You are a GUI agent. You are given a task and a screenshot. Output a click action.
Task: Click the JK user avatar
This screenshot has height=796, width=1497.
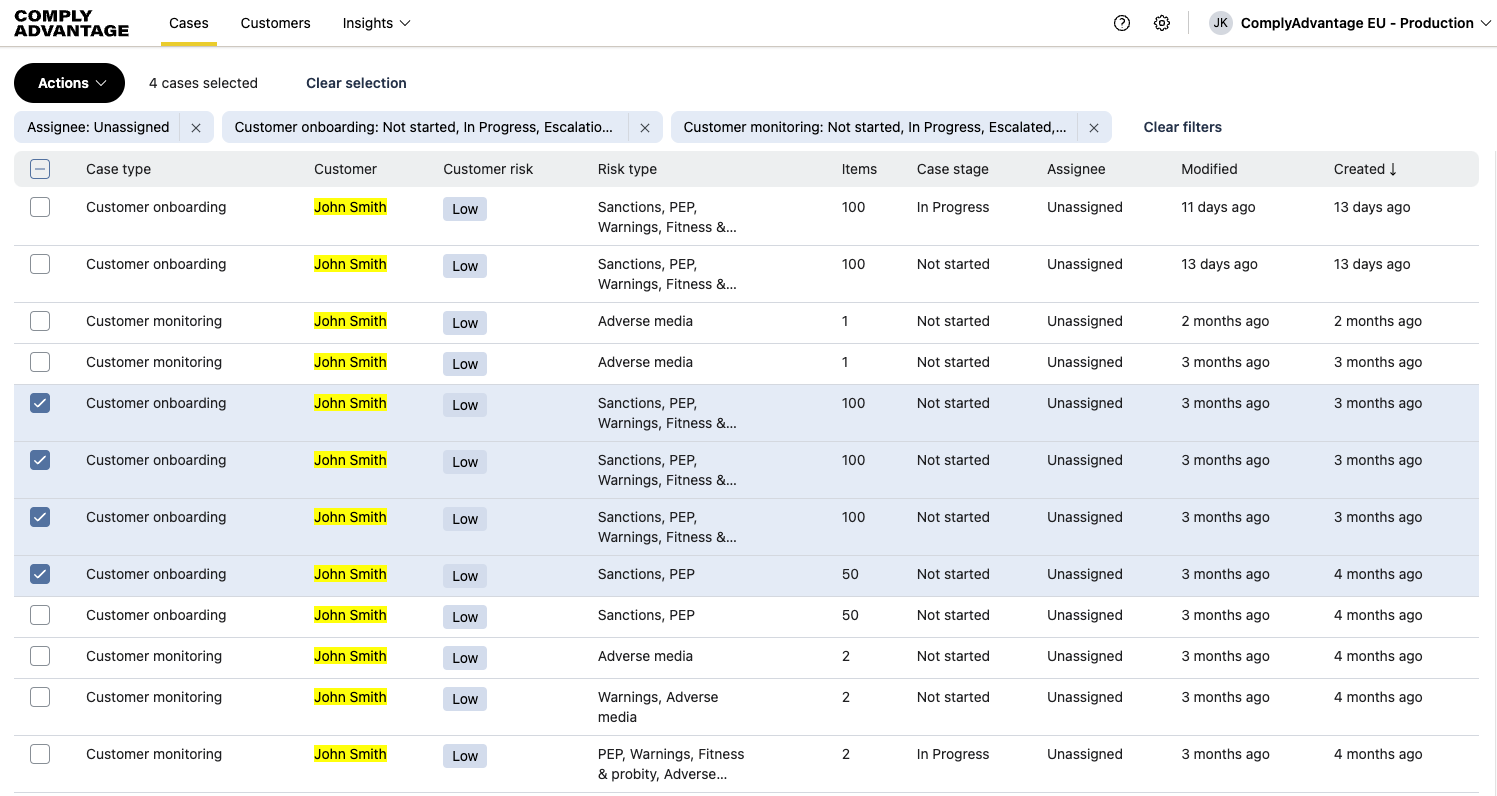tap(1220, 23)
